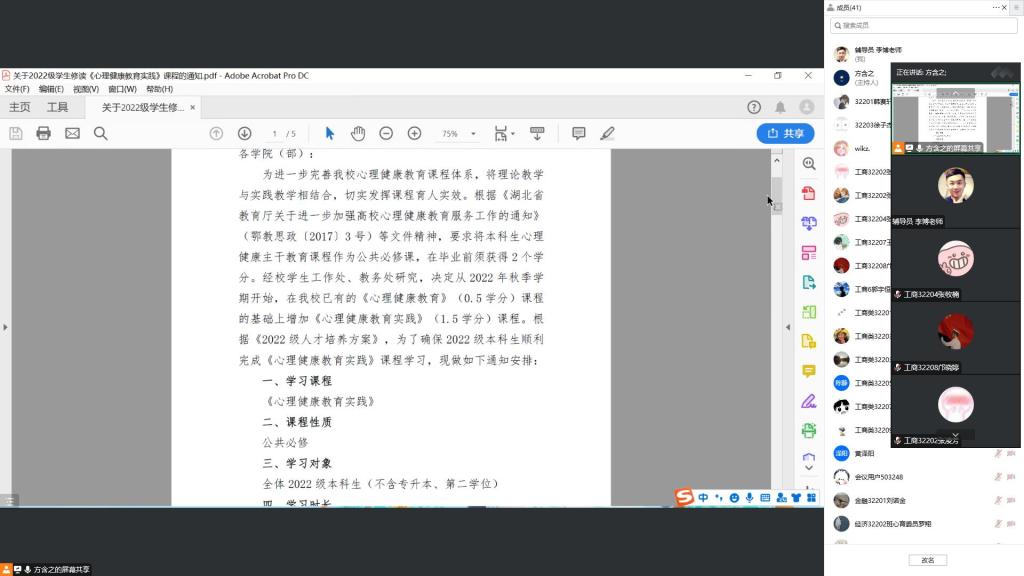
Task: Select the arrow selection tool
Action: [x=330, y=133]
